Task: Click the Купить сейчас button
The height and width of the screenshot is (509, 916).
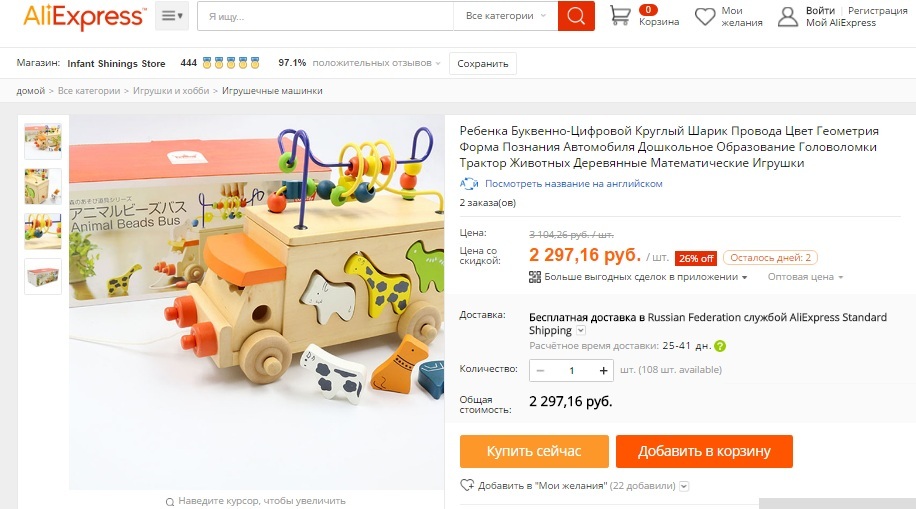Action: pos(534,451)
